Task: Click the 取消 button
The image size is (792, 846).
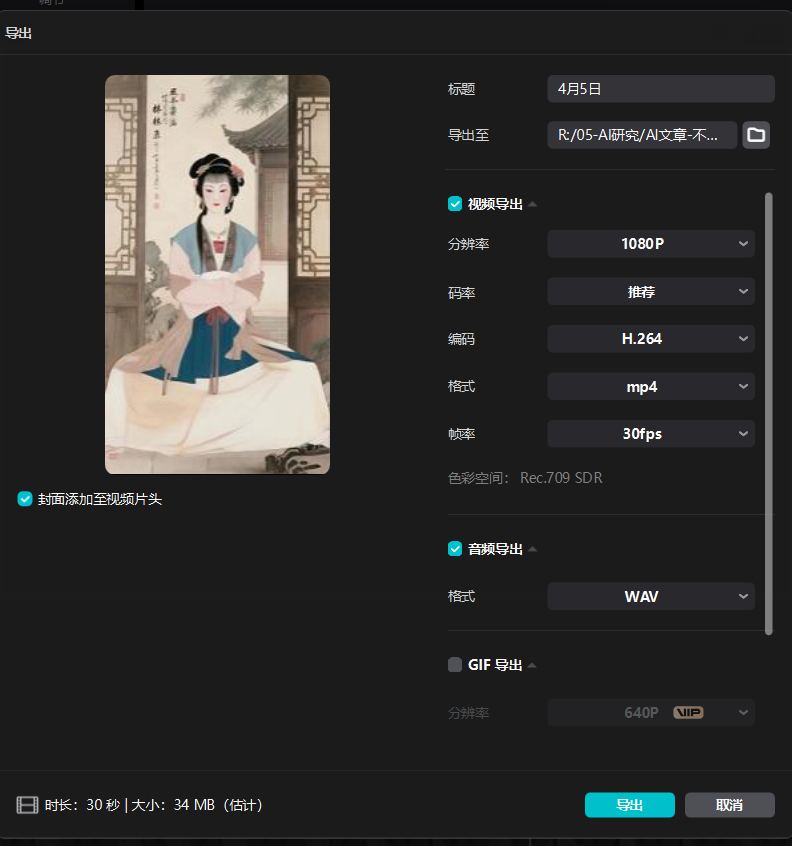Action: 729,805
